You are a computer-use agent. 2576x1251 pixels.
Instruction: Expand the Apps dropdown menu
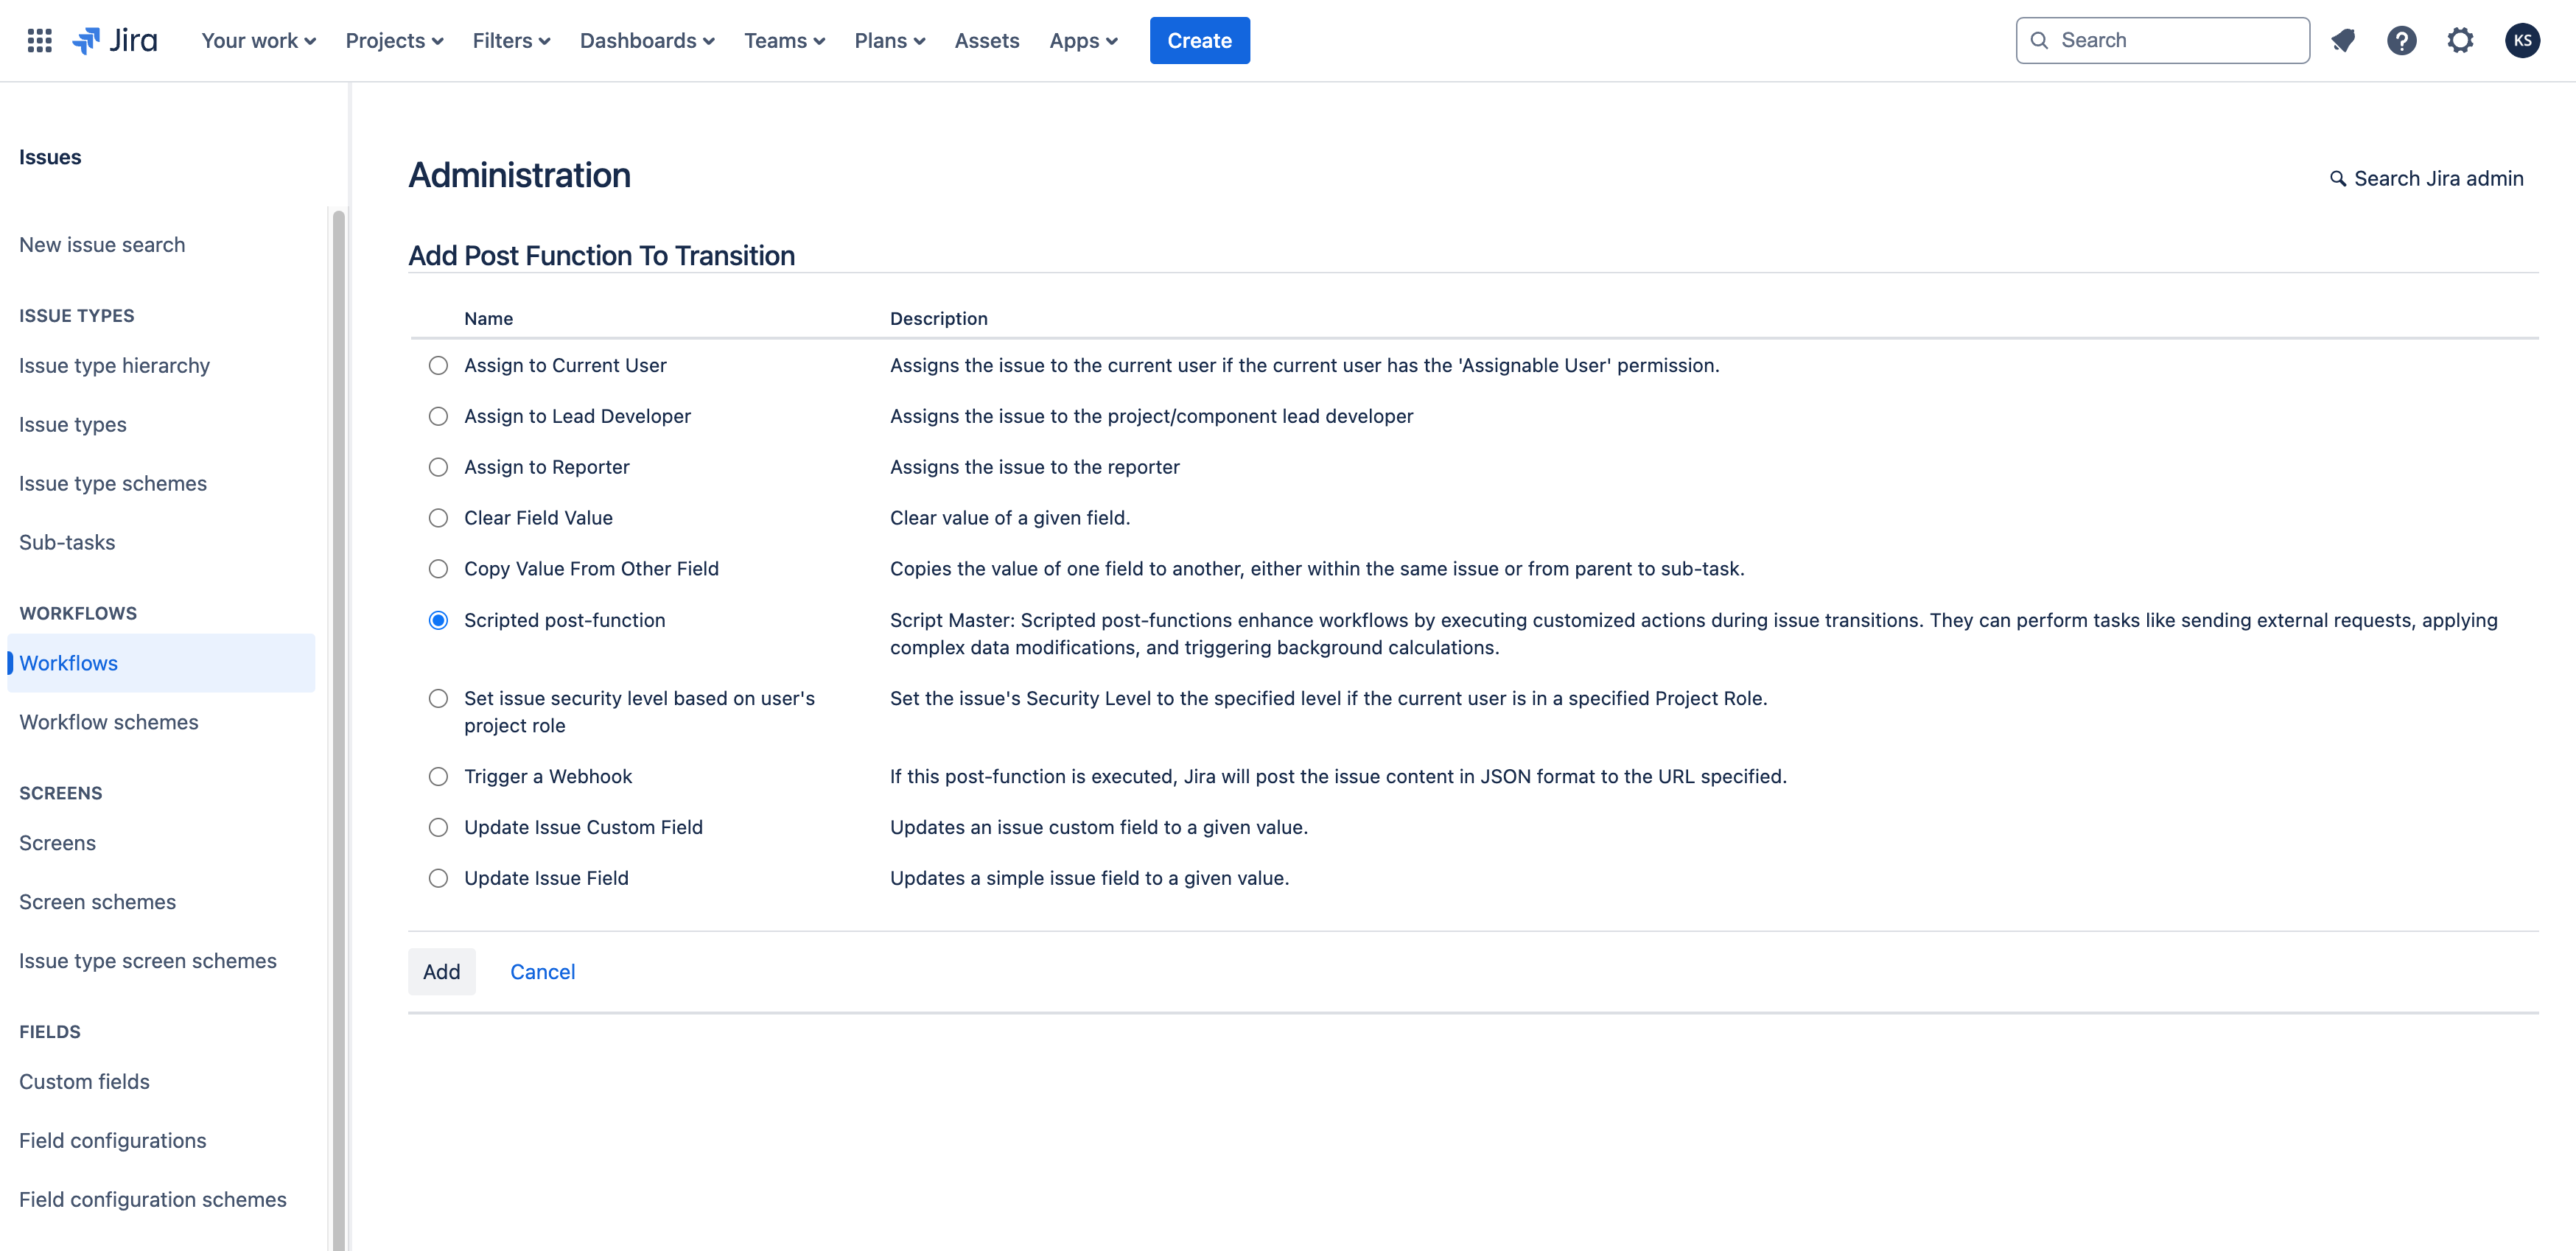pyautogui.click(x=1083, y=40)
